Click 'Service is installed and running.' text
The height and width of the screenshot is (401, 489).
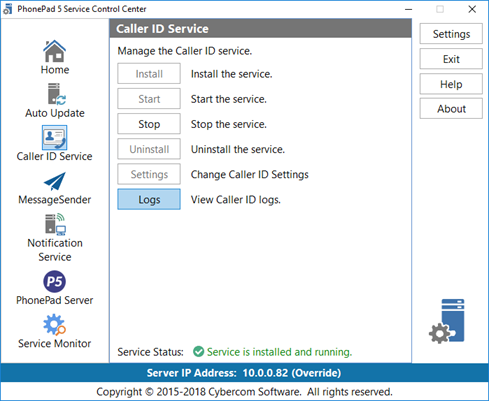279,352
